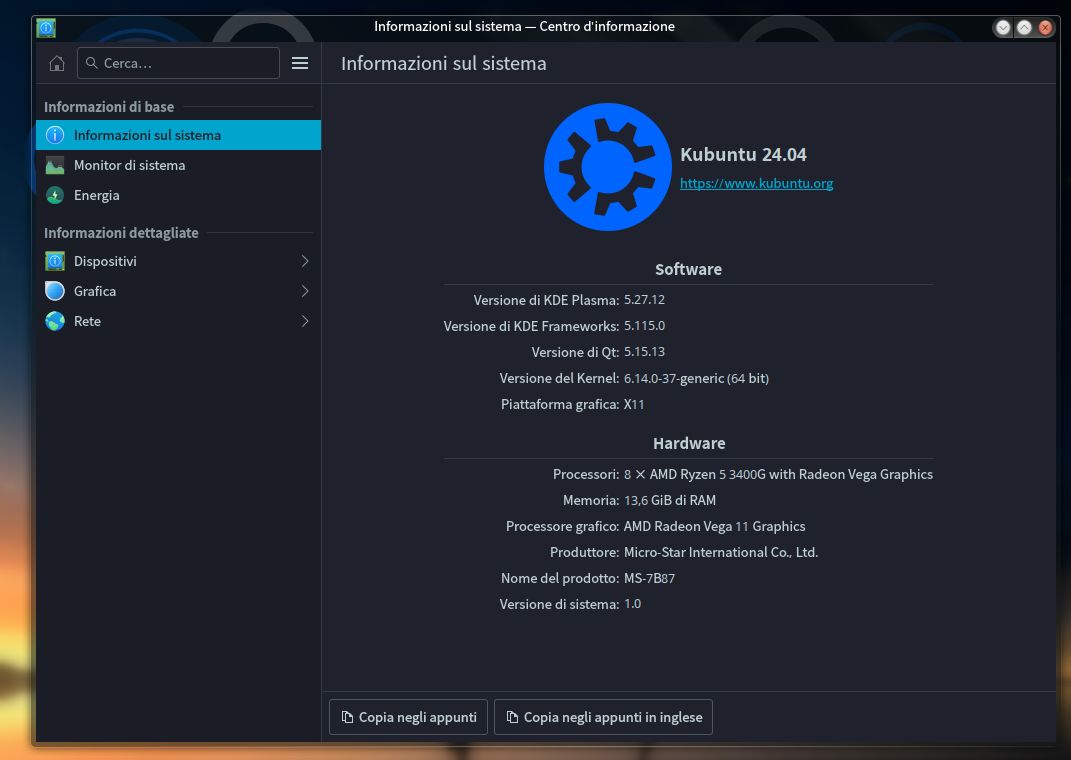This screenshot has height=760, width=1071.
Task: Click the Energia lightning icon
Action: point(55,195)
